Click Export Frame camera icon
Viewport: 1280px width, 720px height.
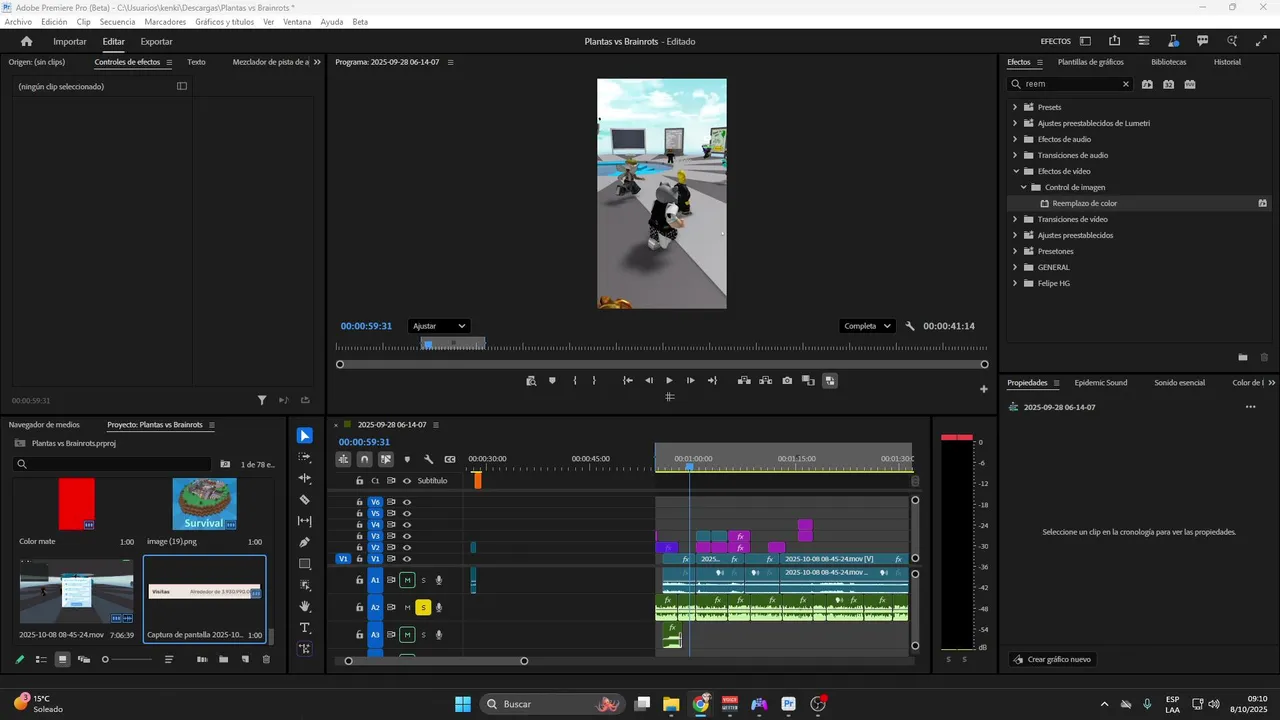click(787, 380)
